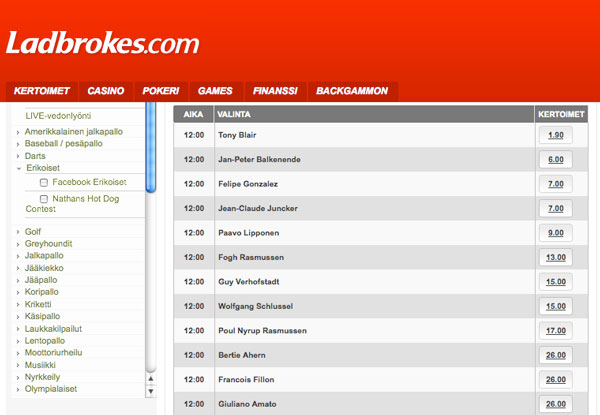The height and width of the screenshot is (415, 600).
Task: Expand the Greyhoundit category arrow
Action: tap(18, 244)
